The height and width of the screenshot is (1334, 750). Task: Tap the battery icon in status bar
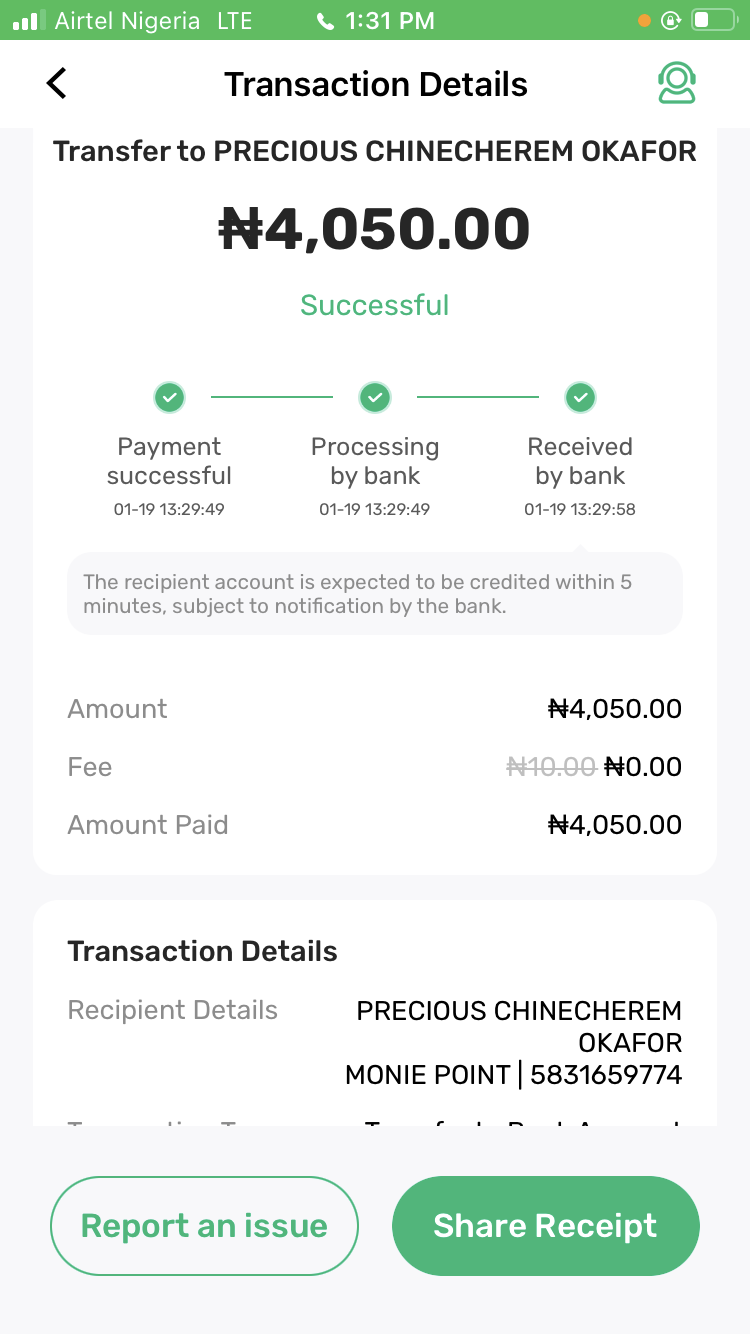[x=713, y=20]
